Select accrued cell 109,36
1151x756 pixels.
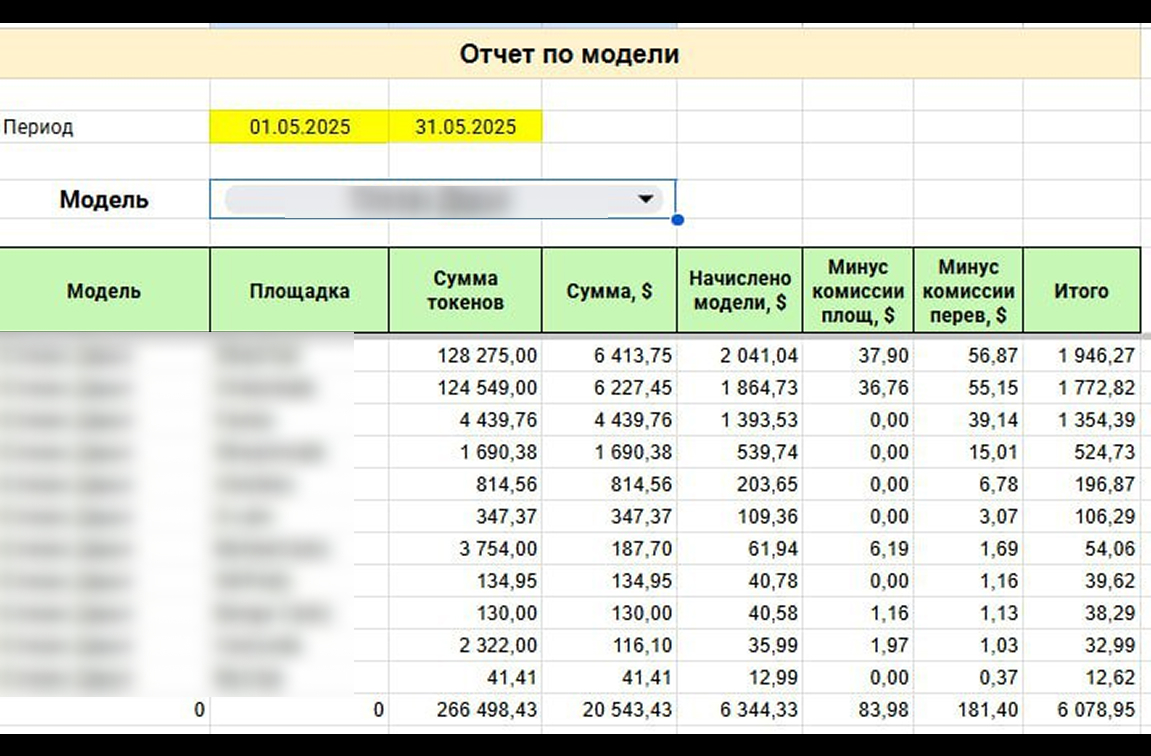point(740,517)
